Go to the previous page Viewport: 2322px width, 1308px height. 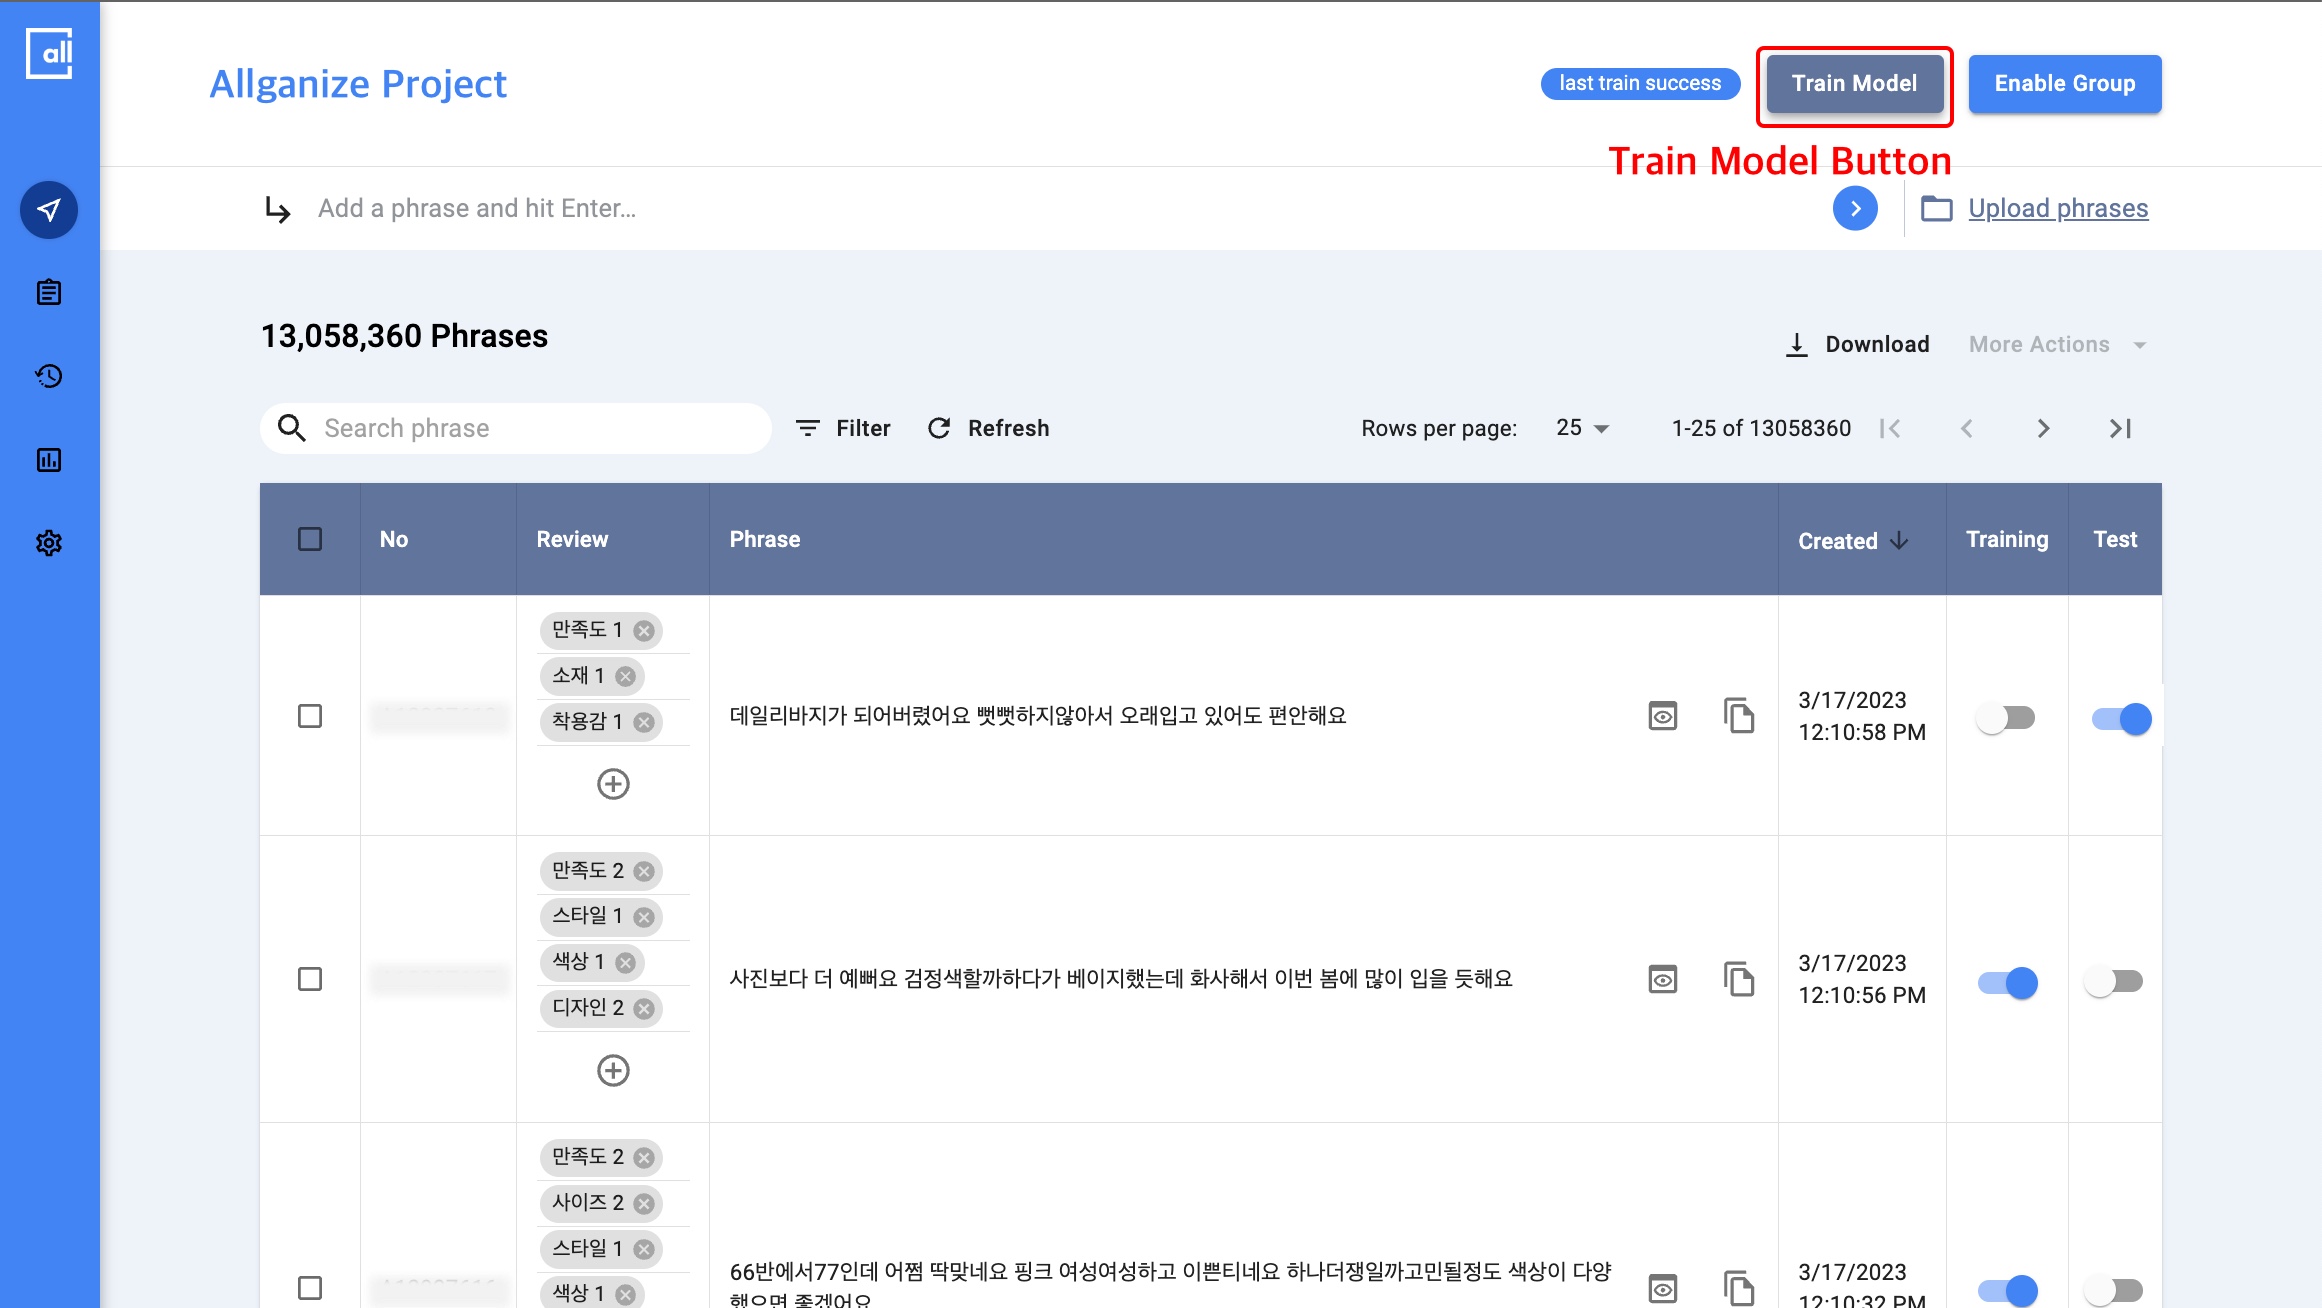1966,428
